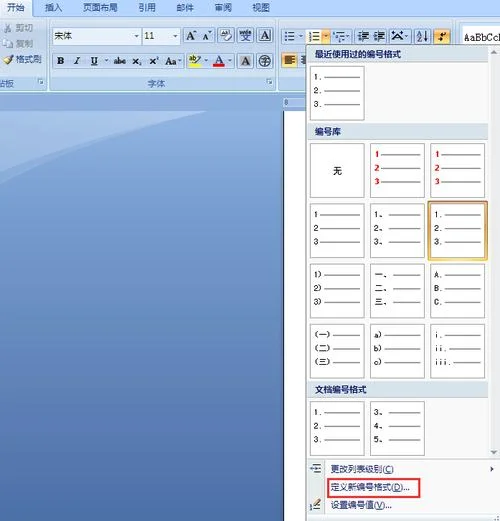Open the font name dropdown
Image resolution: width=500 pixels, height=521 pixels.
tap(136, 36)
